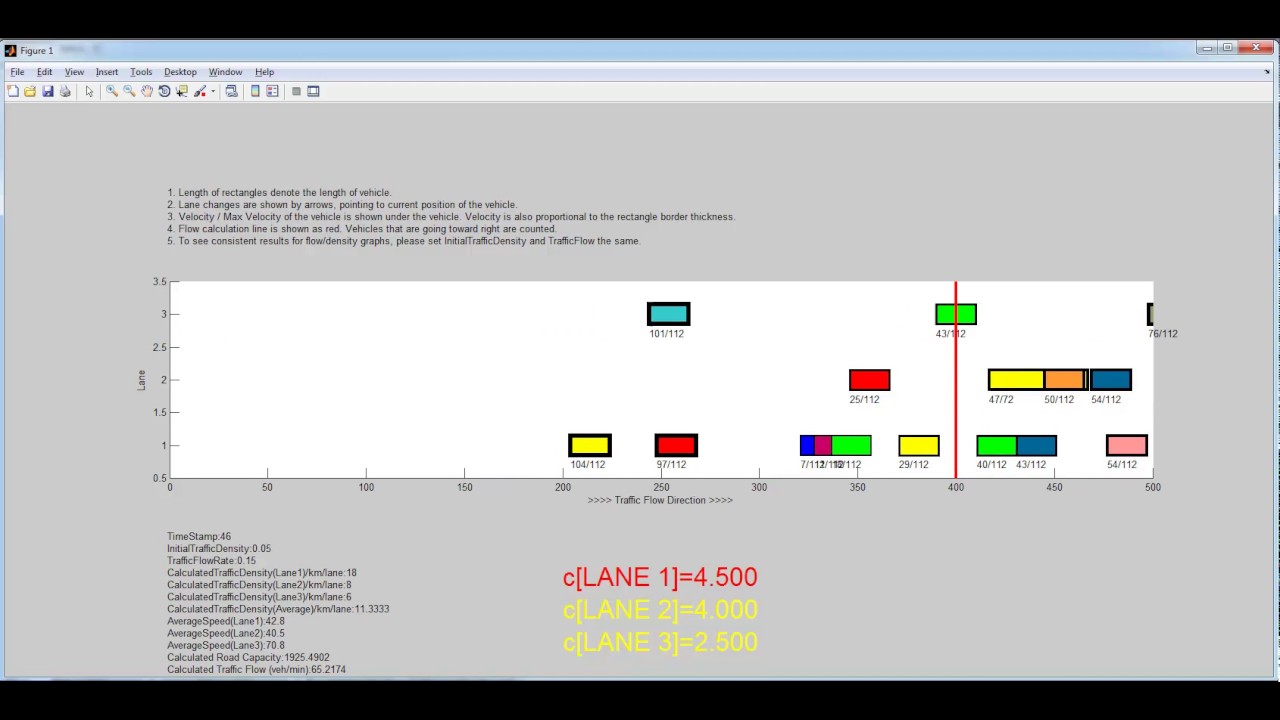The image size is (1280, 720).
Task: Click the red lane 1 vehicle labeled 97/112
Action: (x=676, y=445)
